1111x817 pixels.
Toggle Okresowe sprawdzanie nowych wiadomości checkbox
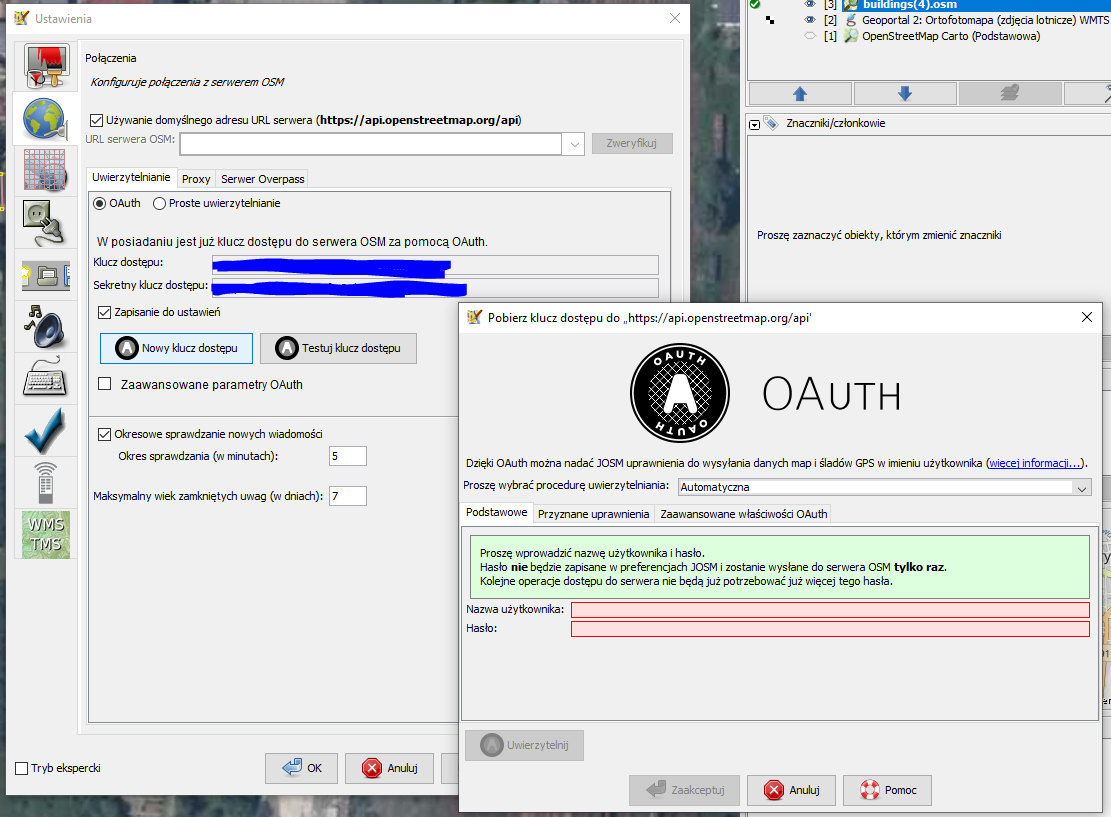pos(104,434)
